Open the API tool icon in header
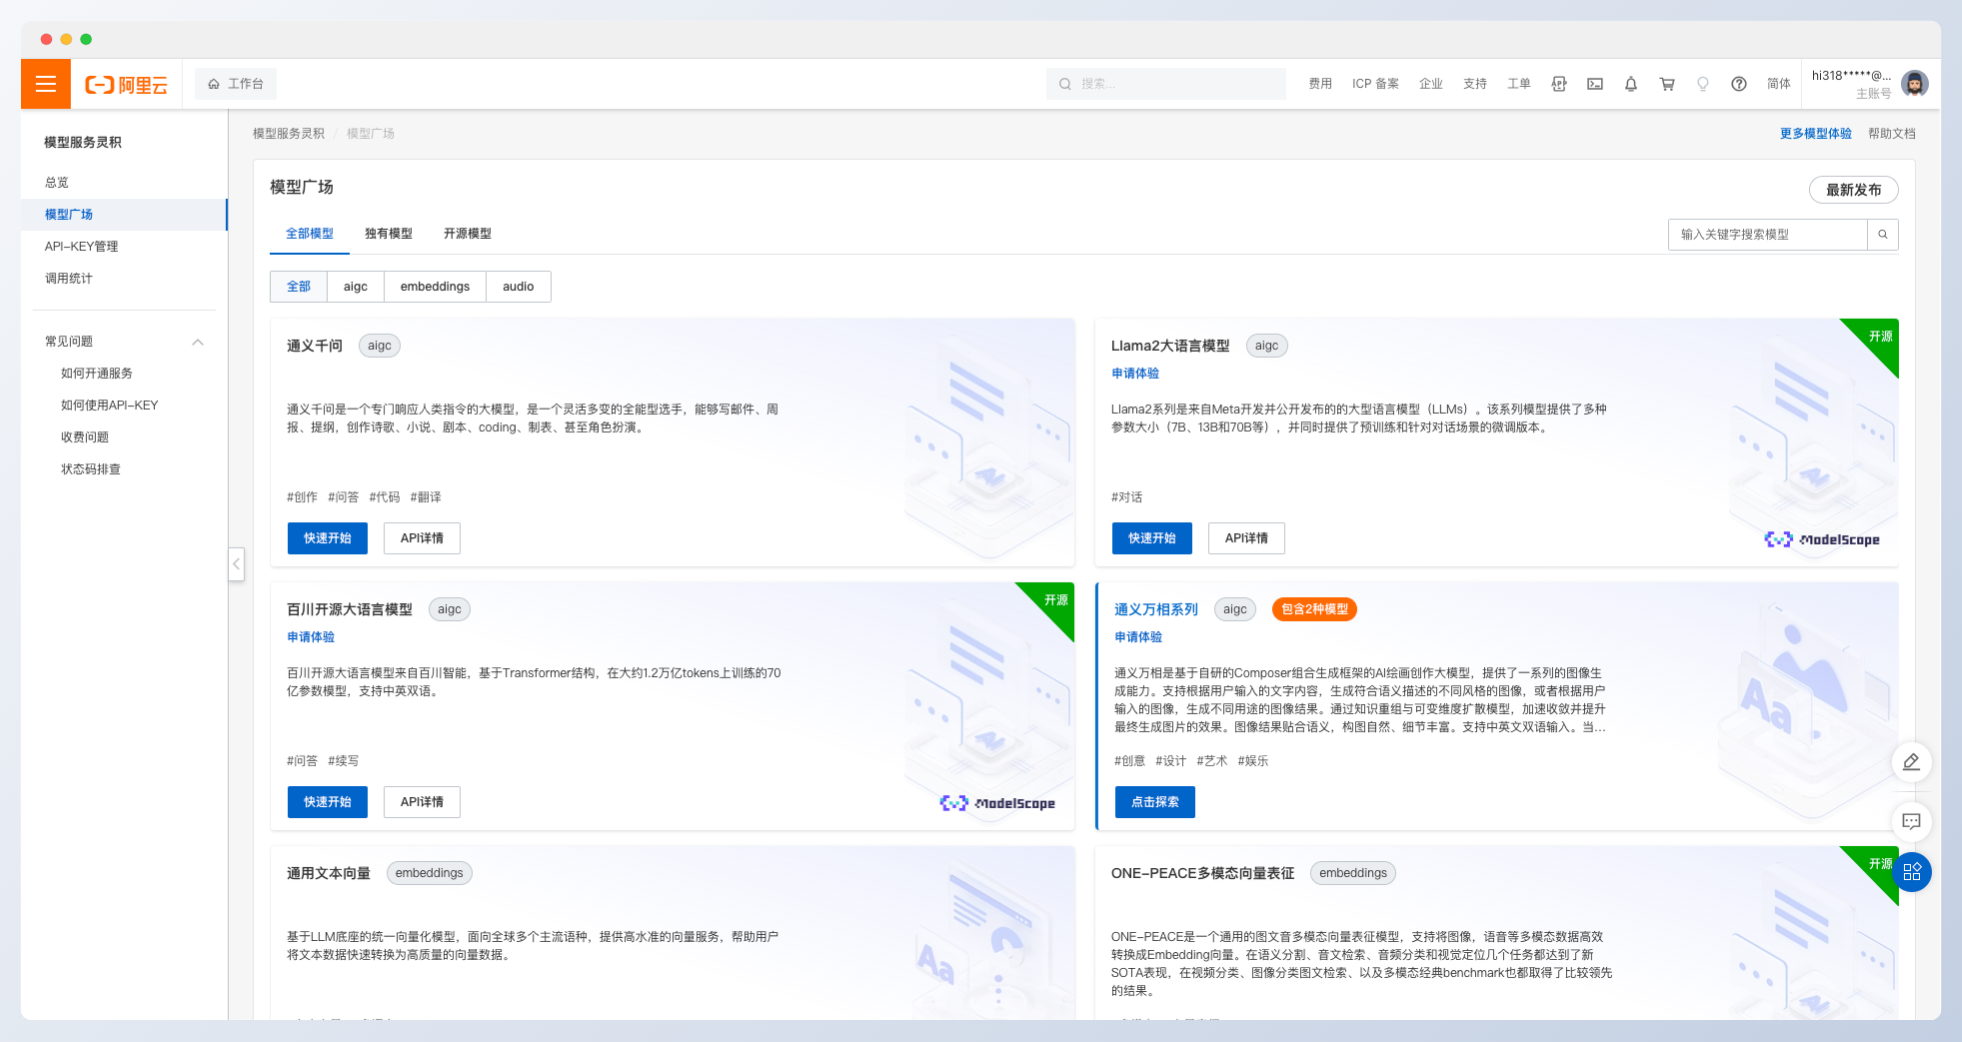Viewport: 1962px width, 1042px height. pyautogui.click(x=1559, y=84)
